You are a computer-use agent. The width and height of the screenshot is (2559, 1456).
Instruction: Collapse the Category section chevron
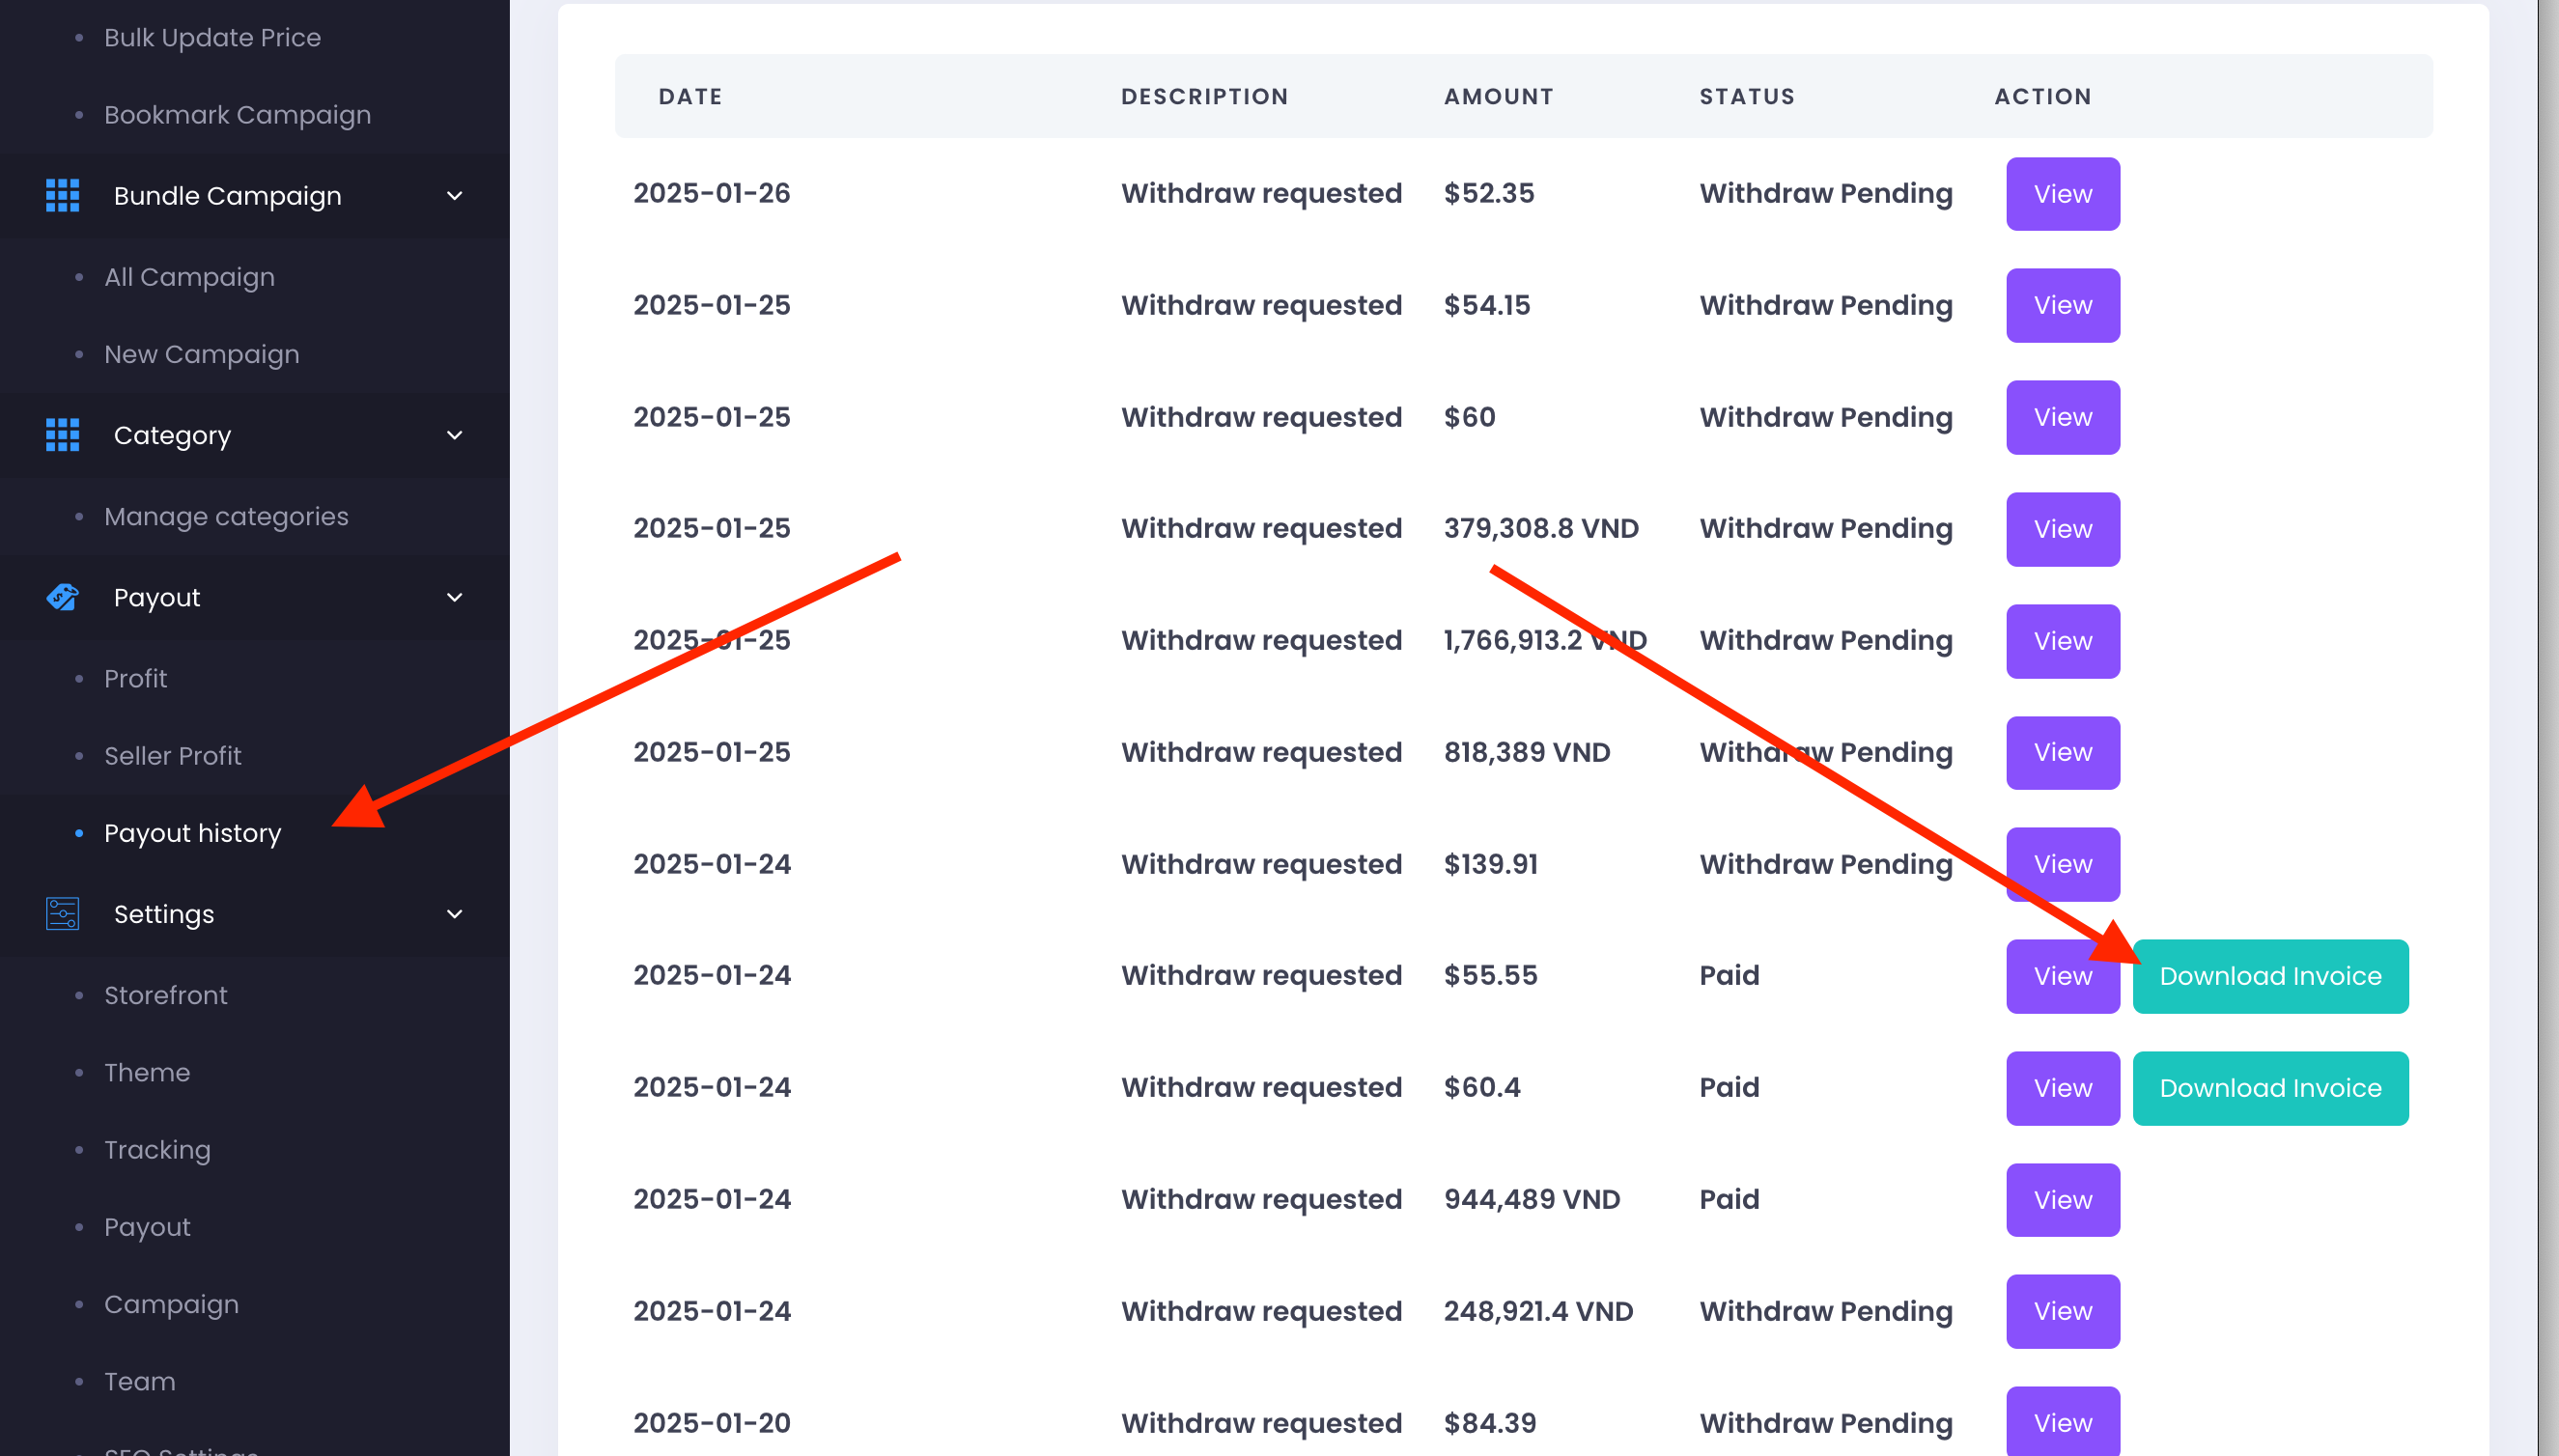point(454,435)
